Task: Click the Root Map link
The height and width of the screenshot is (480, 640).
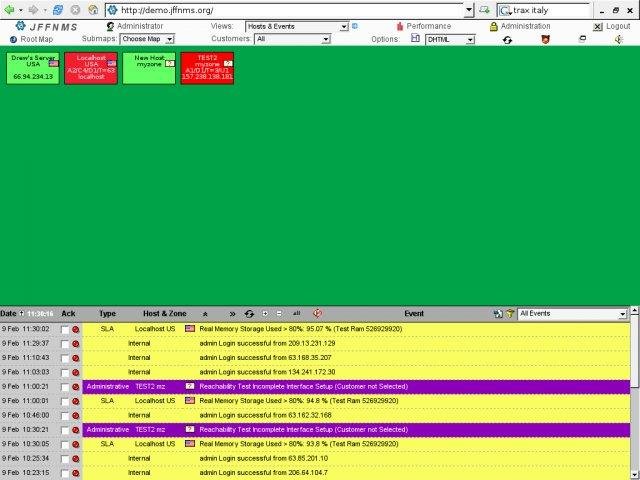Action: pyautogui.click(x=37, y=40)
